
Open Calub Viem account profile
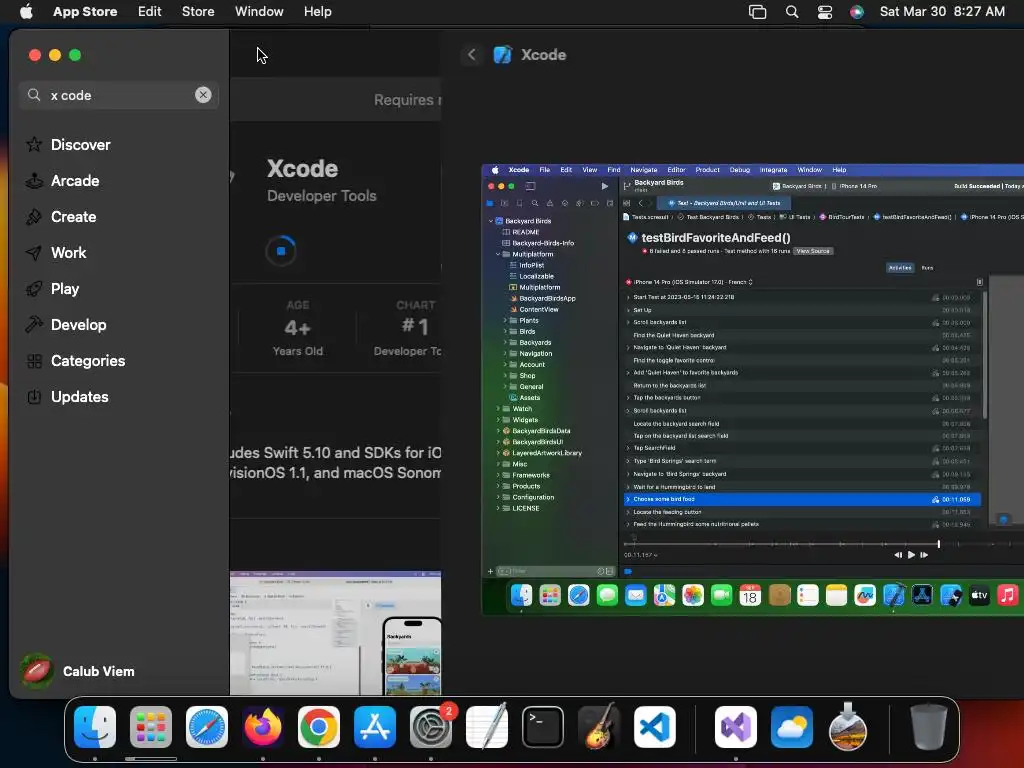click(x=77, y=671)
